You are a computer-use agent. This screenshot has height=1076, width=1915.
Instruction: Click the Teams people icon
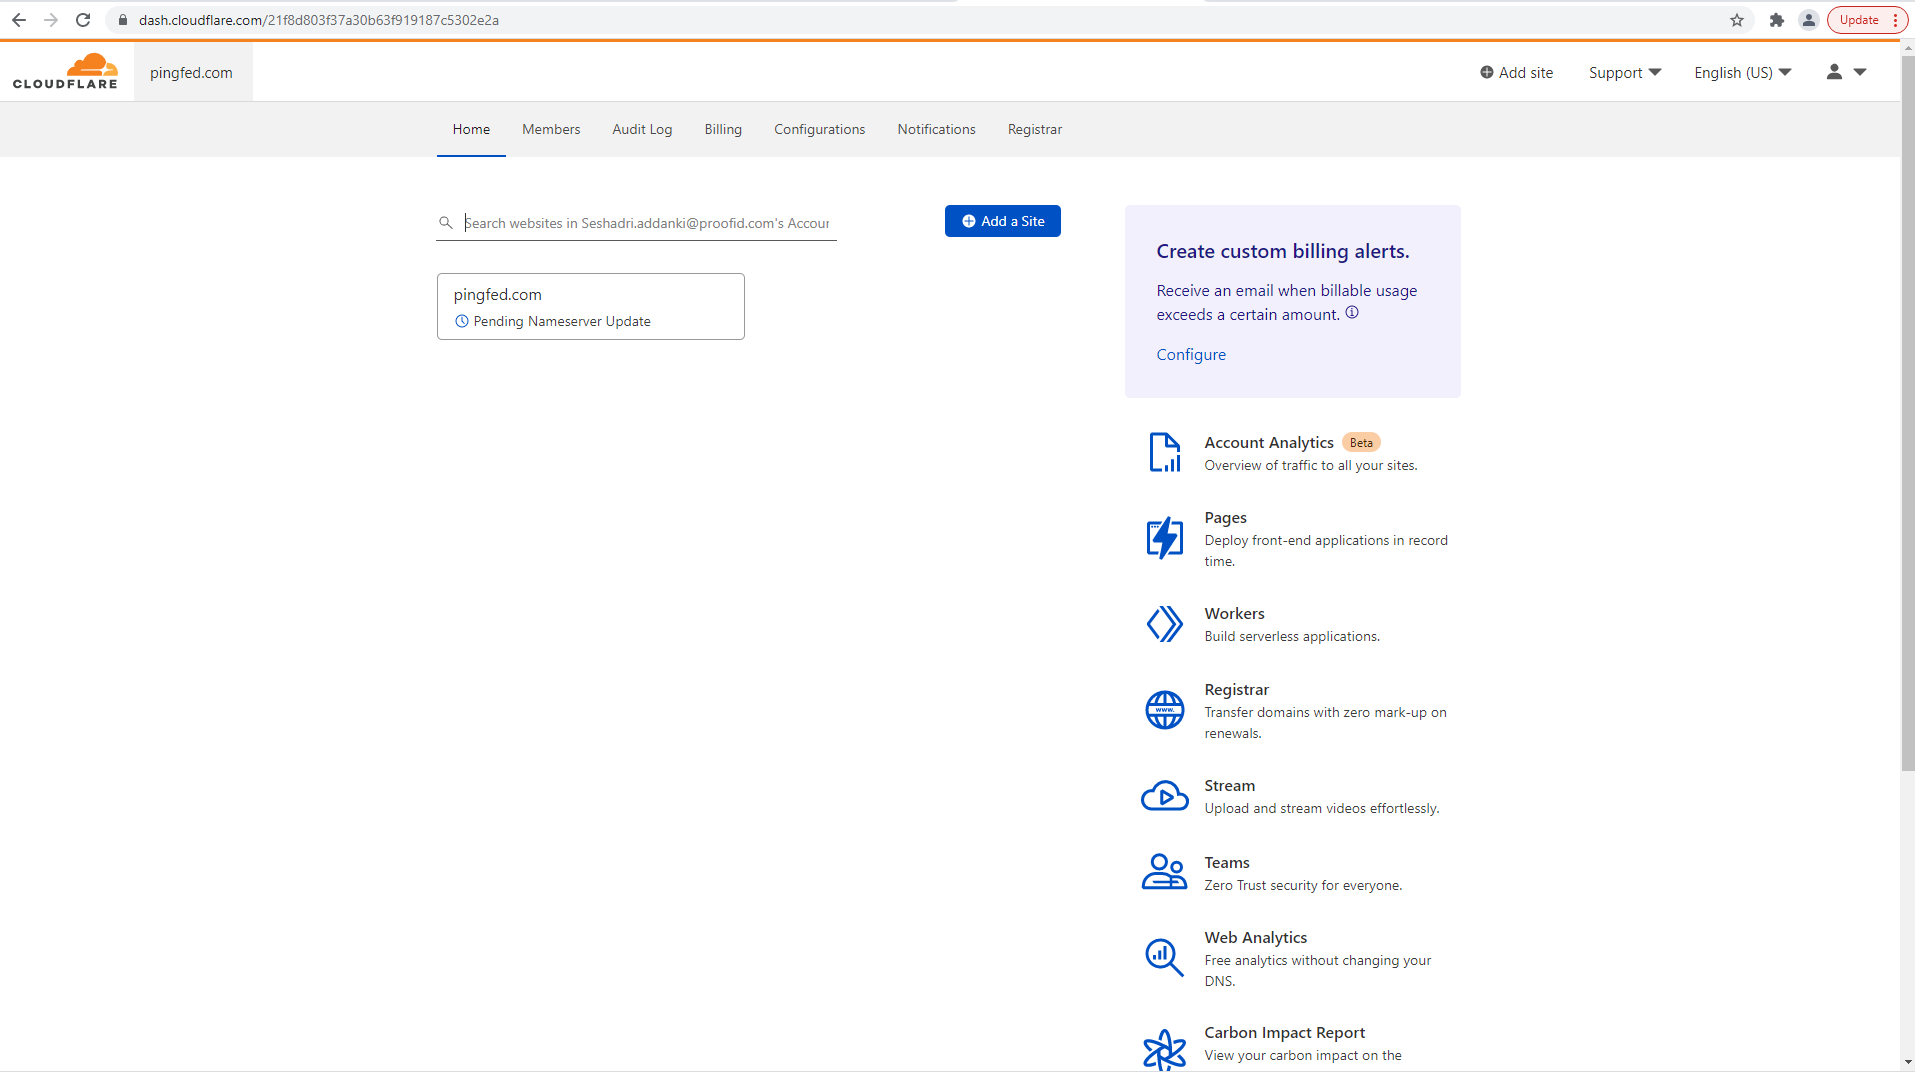1165,872
